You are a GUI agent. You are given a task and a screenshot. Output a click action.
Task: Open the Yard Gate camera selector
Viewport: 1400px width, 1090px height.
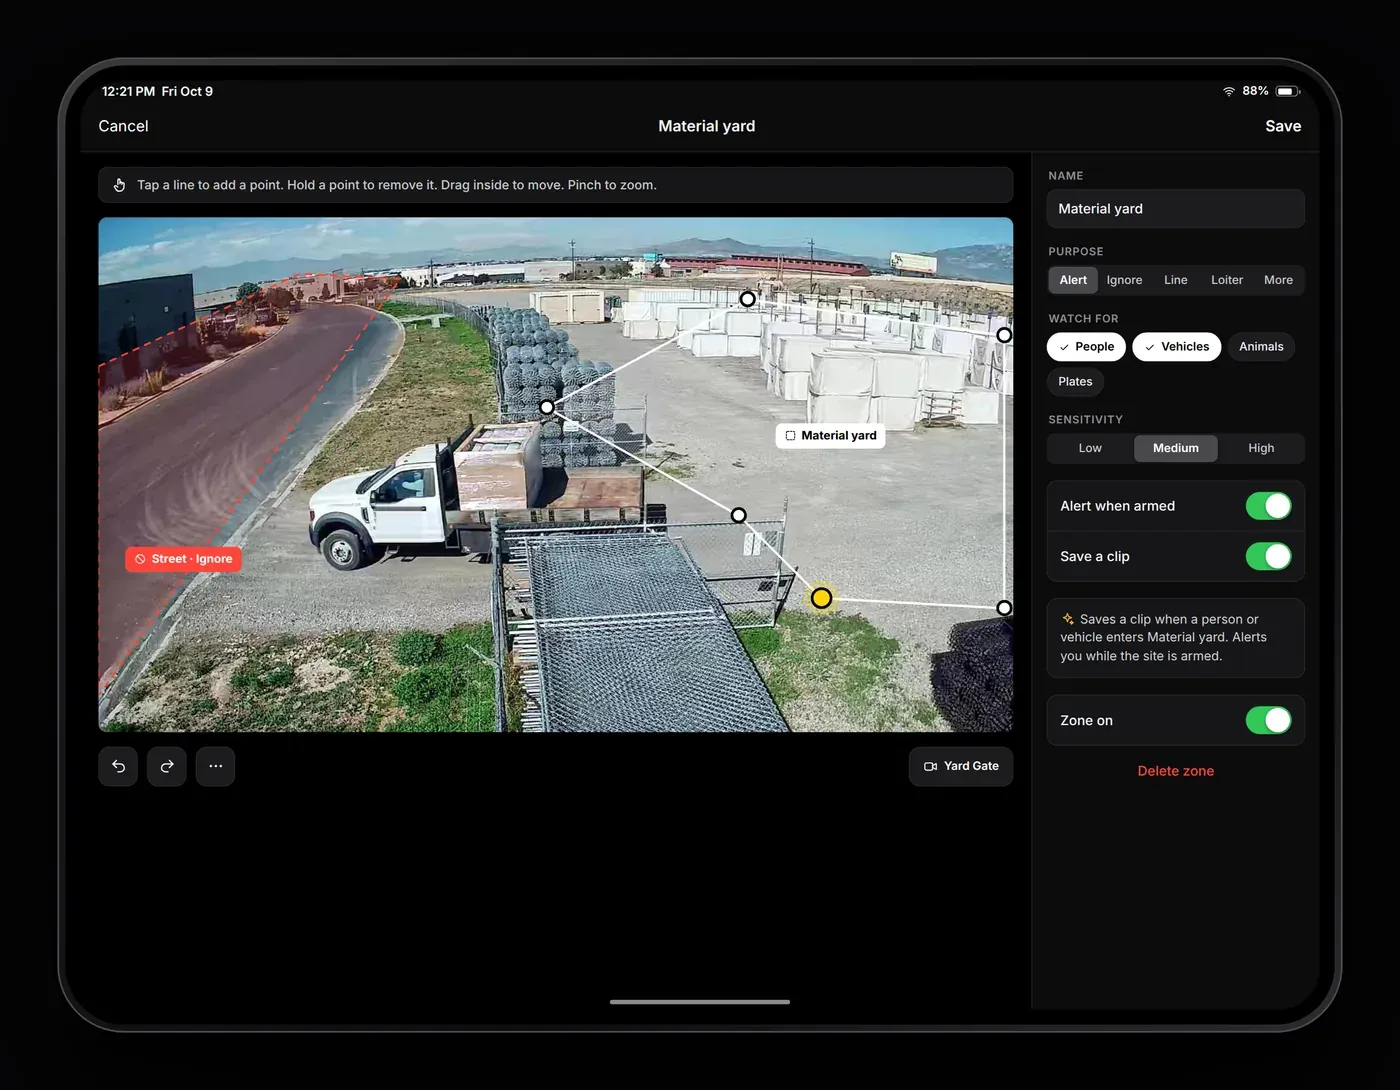click(x=961, y=766)
